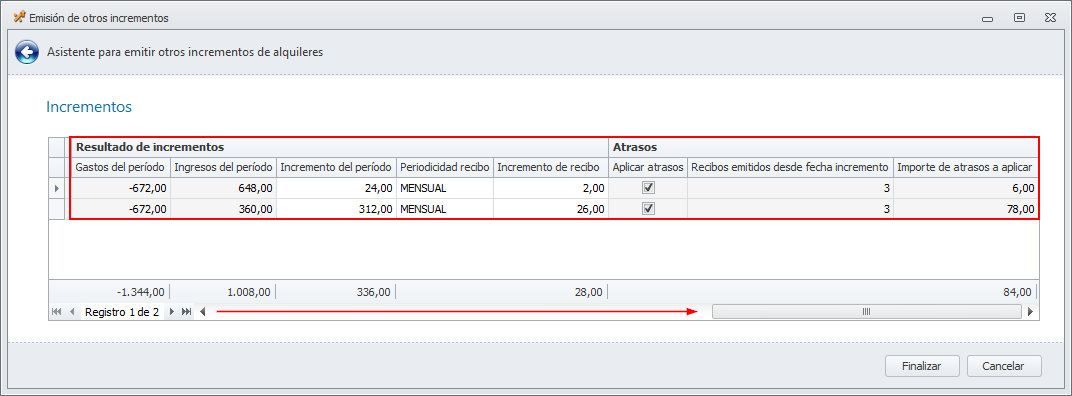This screenshot has height=396, width=1072.
Task: Click the Periodicidad recibo column header
Action: [x=444, y=167]
